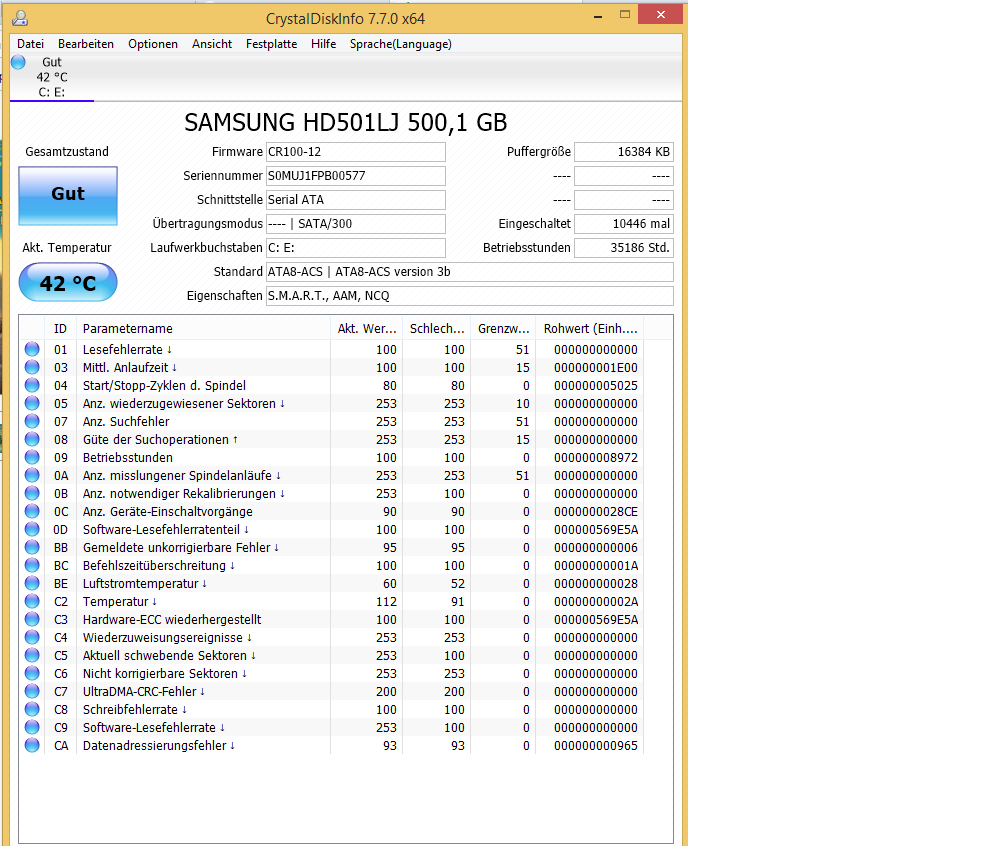Screen dimensions: 1008x846
Task: Click status orb for Geräte-Einschaltvorgänge row
Action: [32, 511]
